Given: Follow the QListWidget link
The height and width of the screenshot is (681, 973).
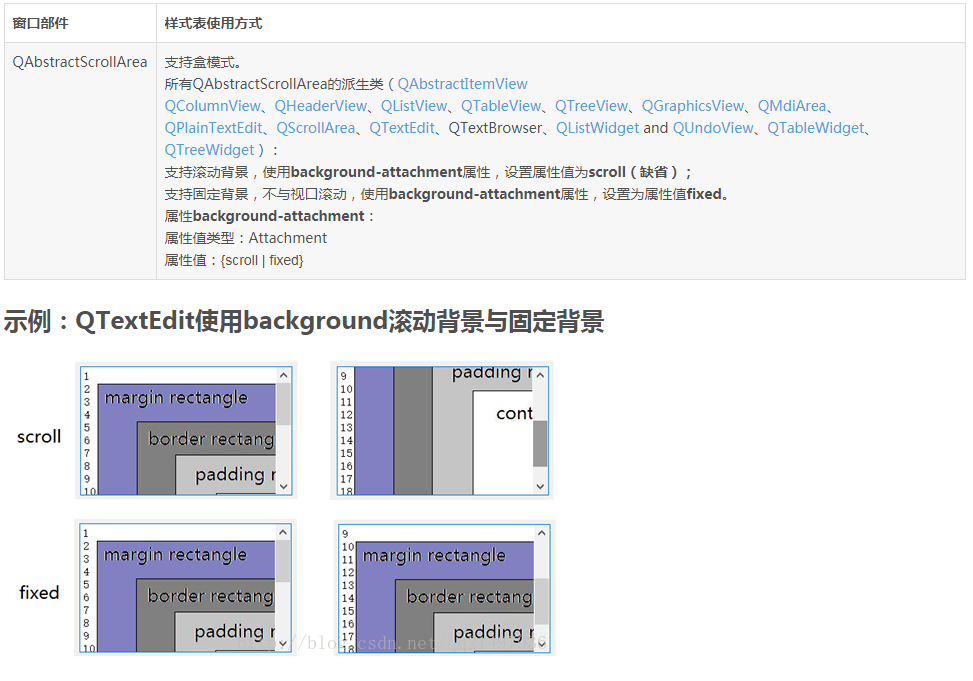Looking at the screenshot, I should point(597,128).
